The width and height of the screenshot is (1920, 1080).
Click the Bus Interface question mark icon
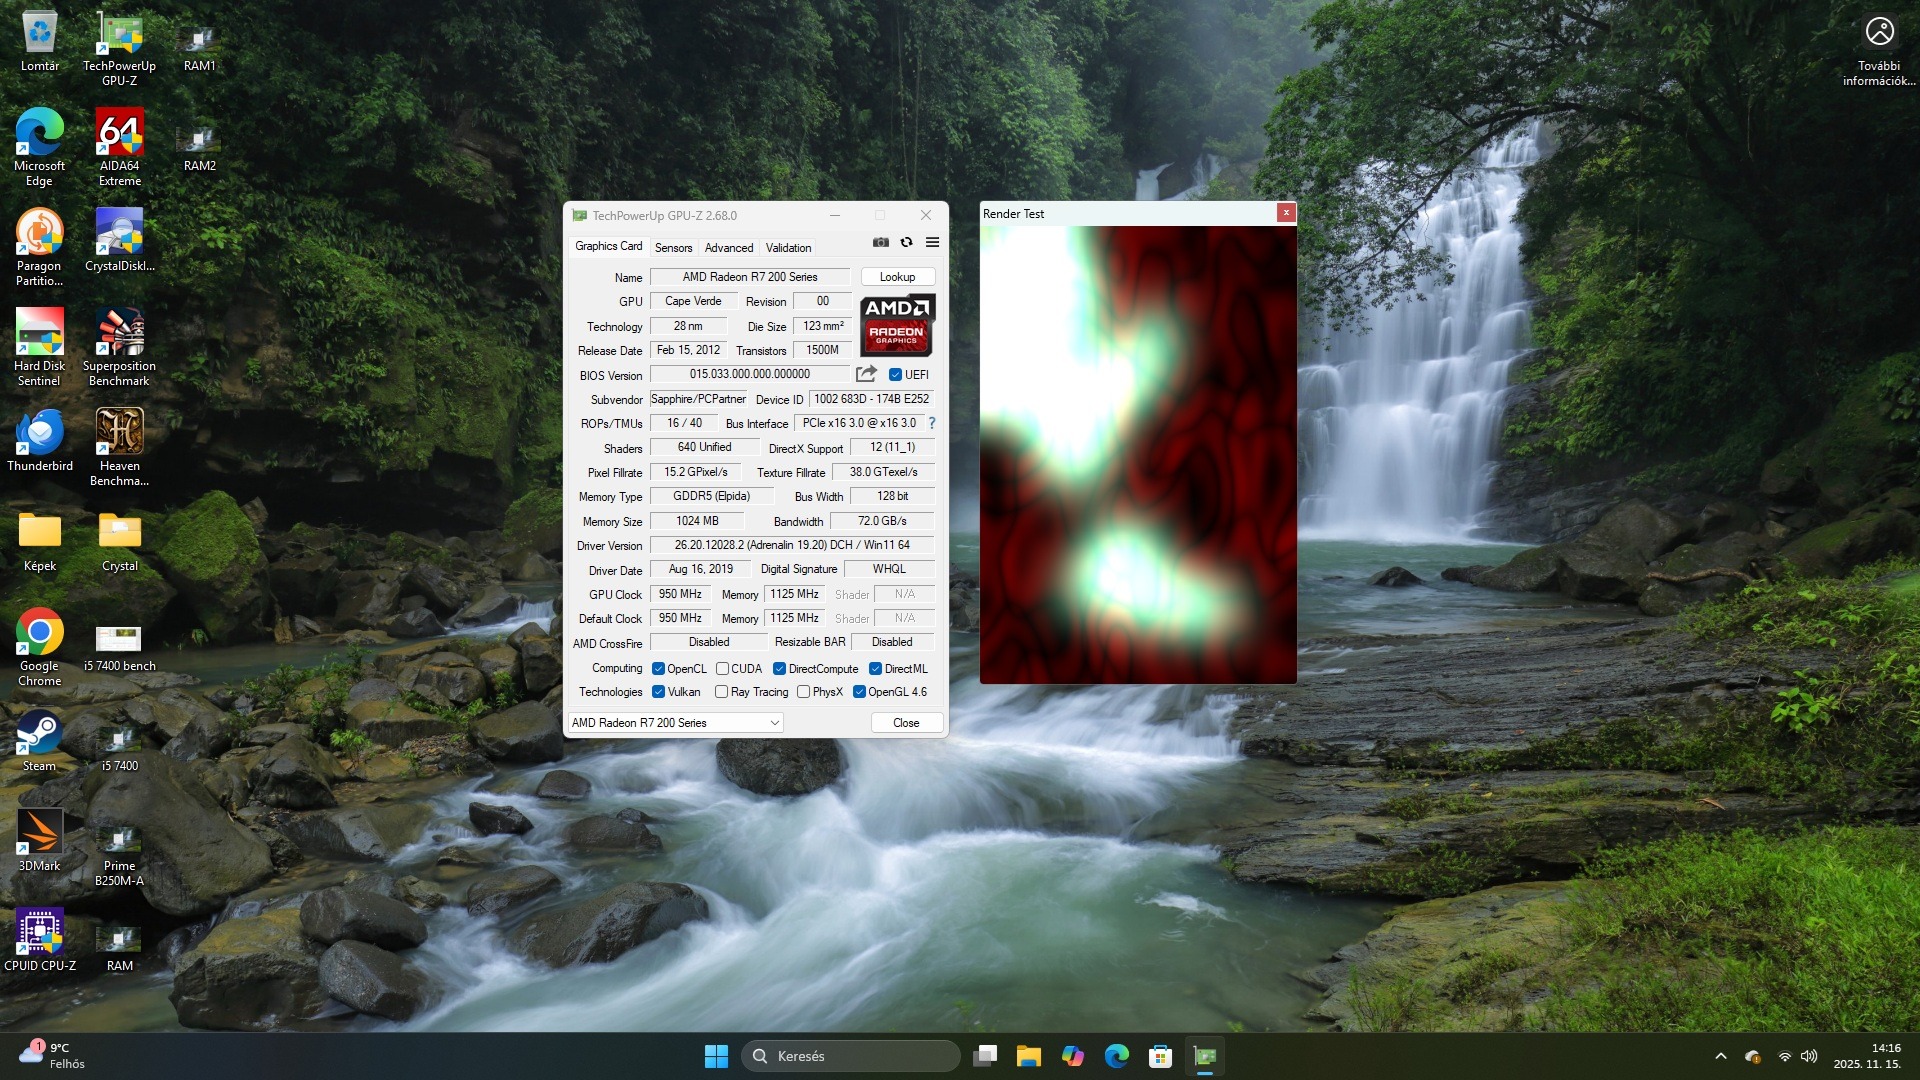coord(931,423)
